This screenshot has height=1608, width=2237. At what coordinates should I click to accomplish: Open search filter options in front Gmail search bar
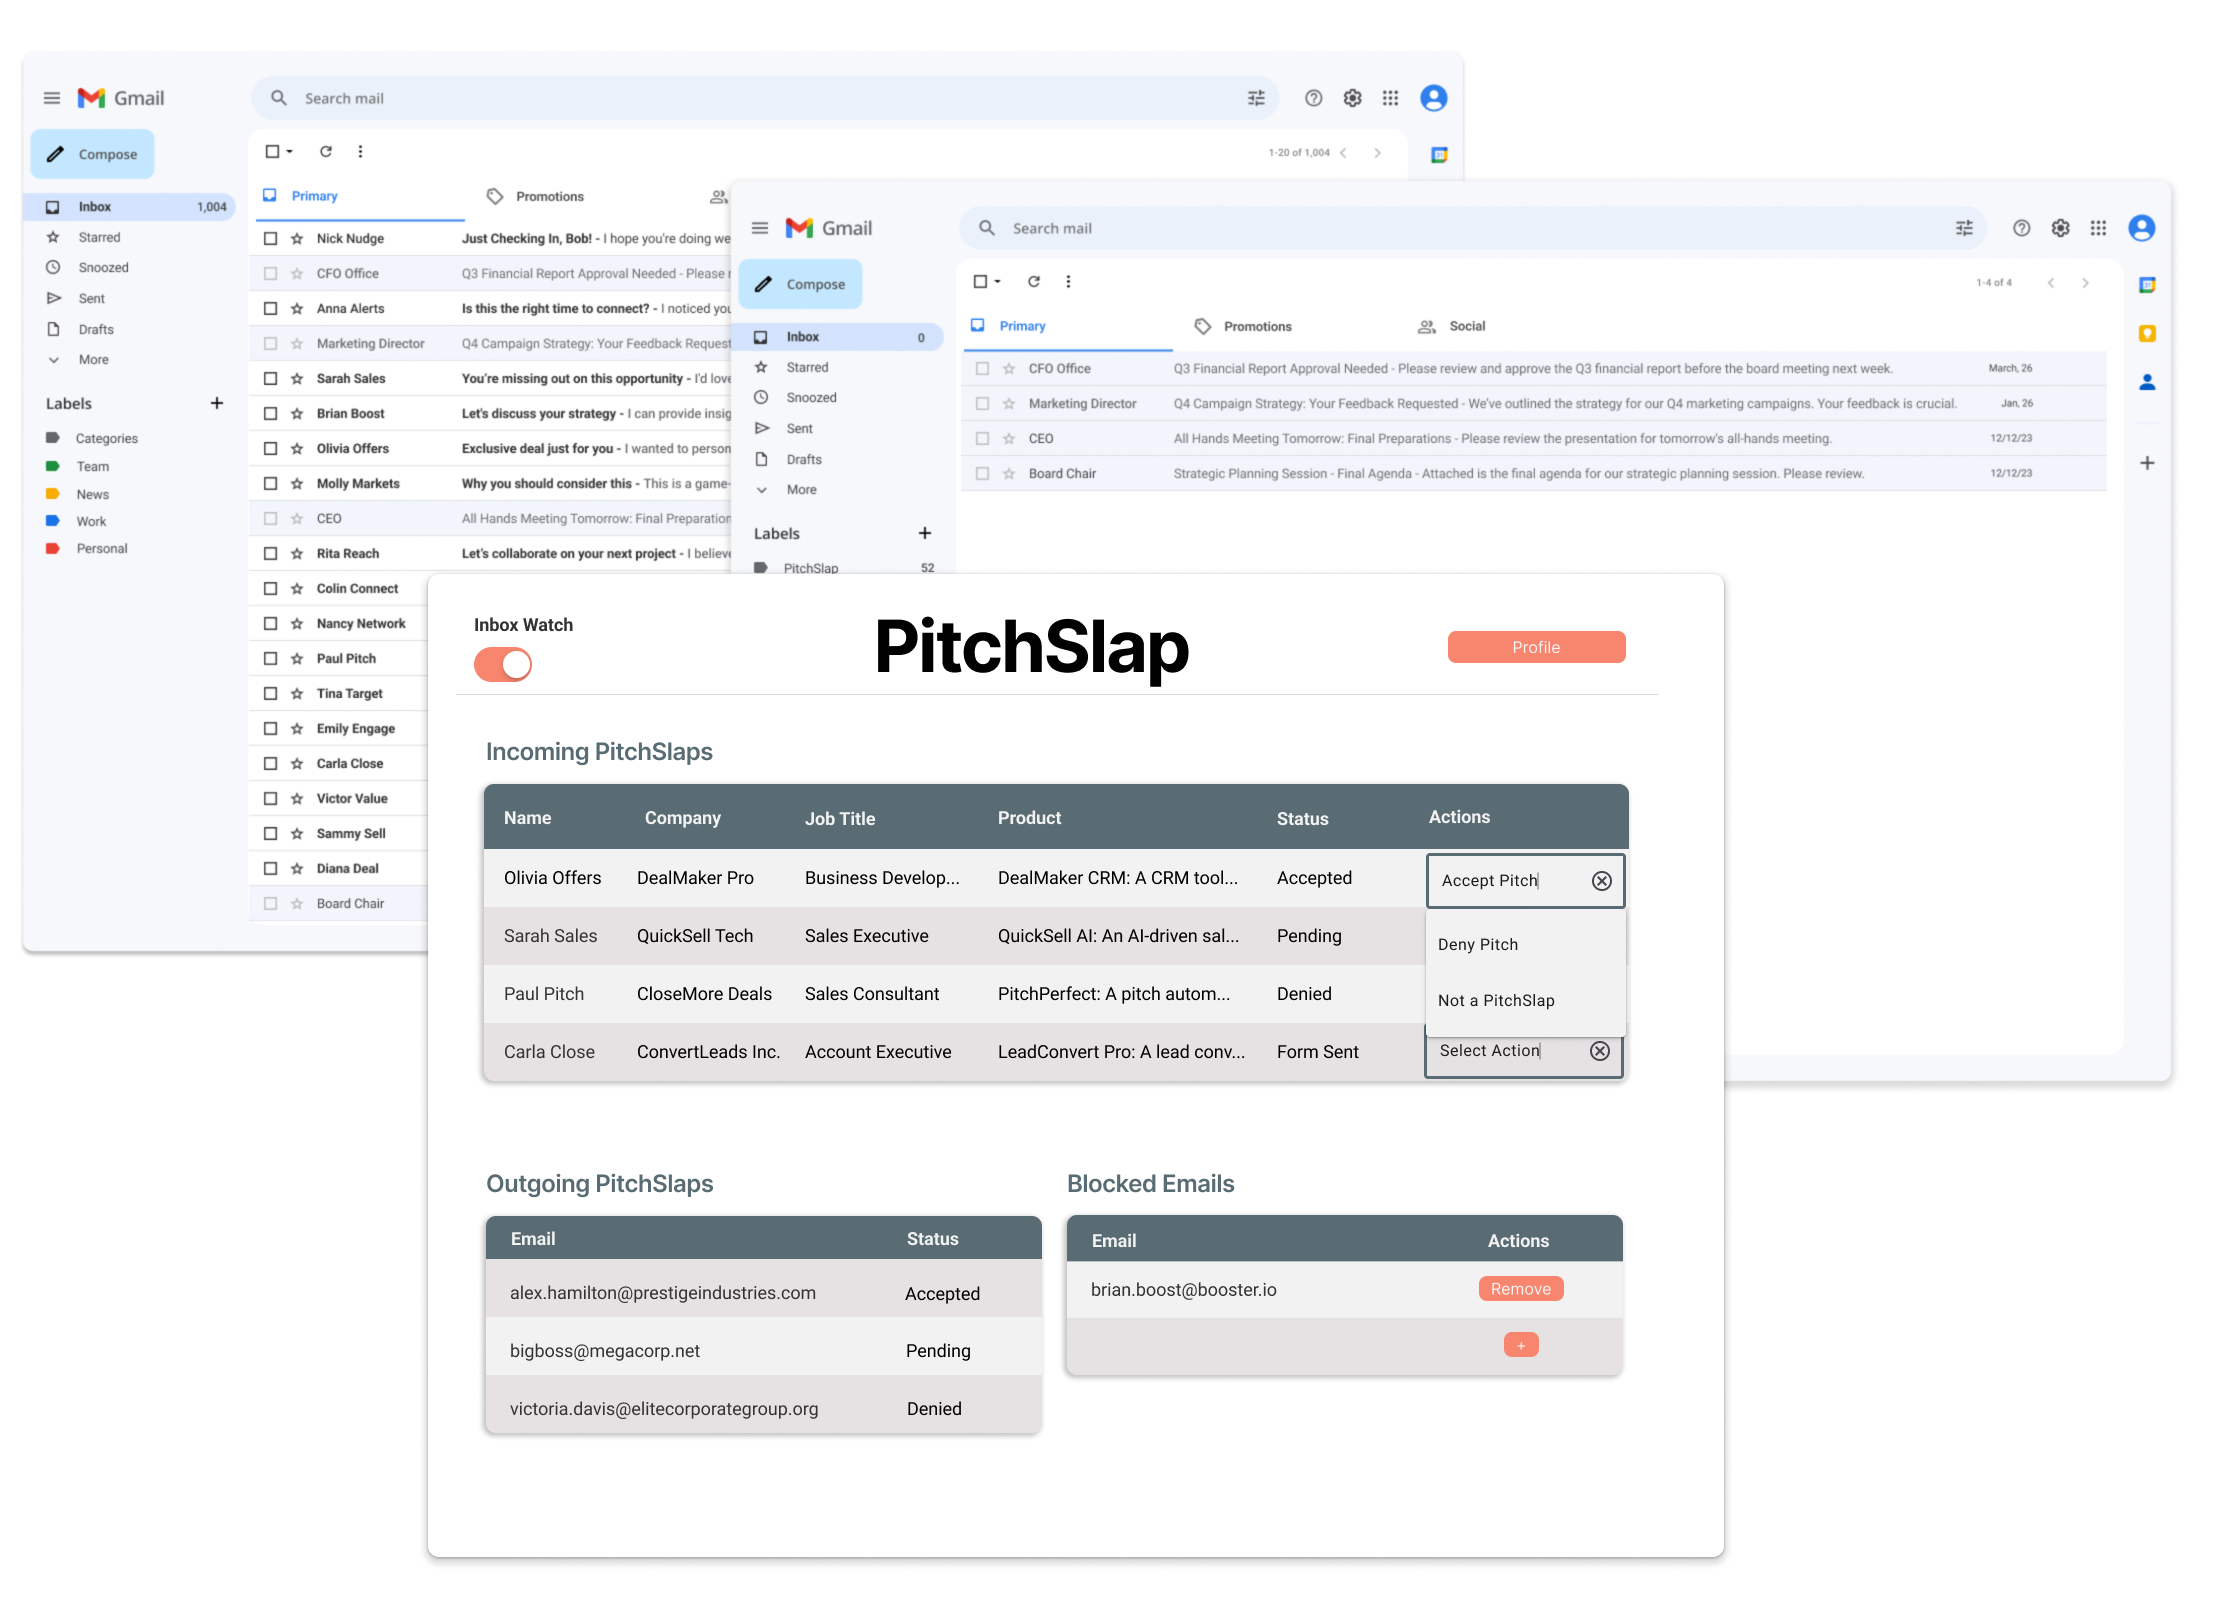(x=1964, y=228)
